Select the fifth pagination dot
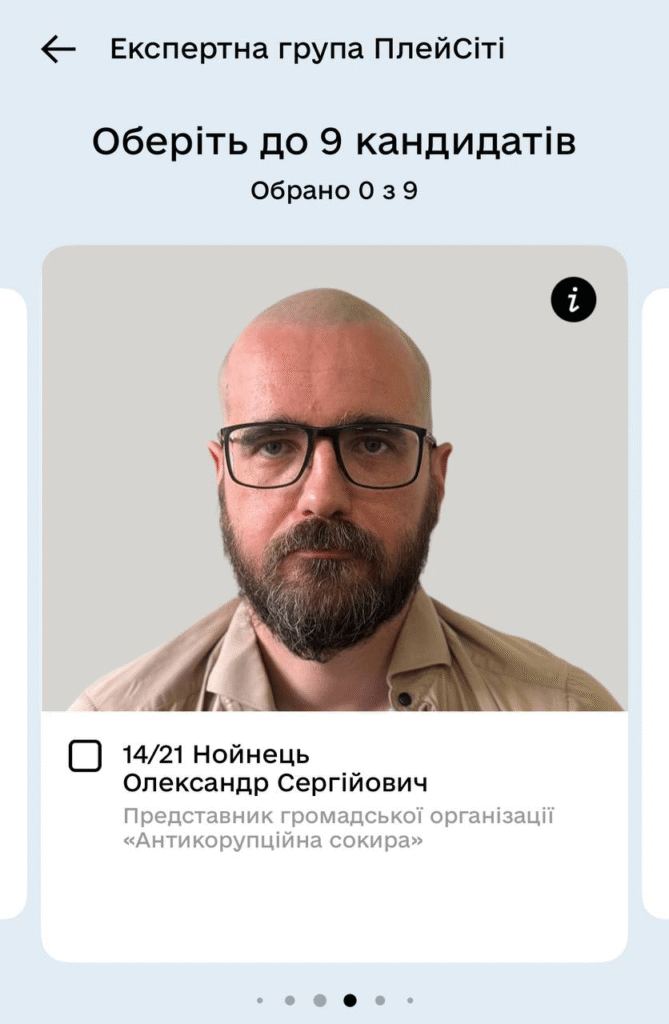This screenshot has width=669, height=1024. [x=380, y=1000]
